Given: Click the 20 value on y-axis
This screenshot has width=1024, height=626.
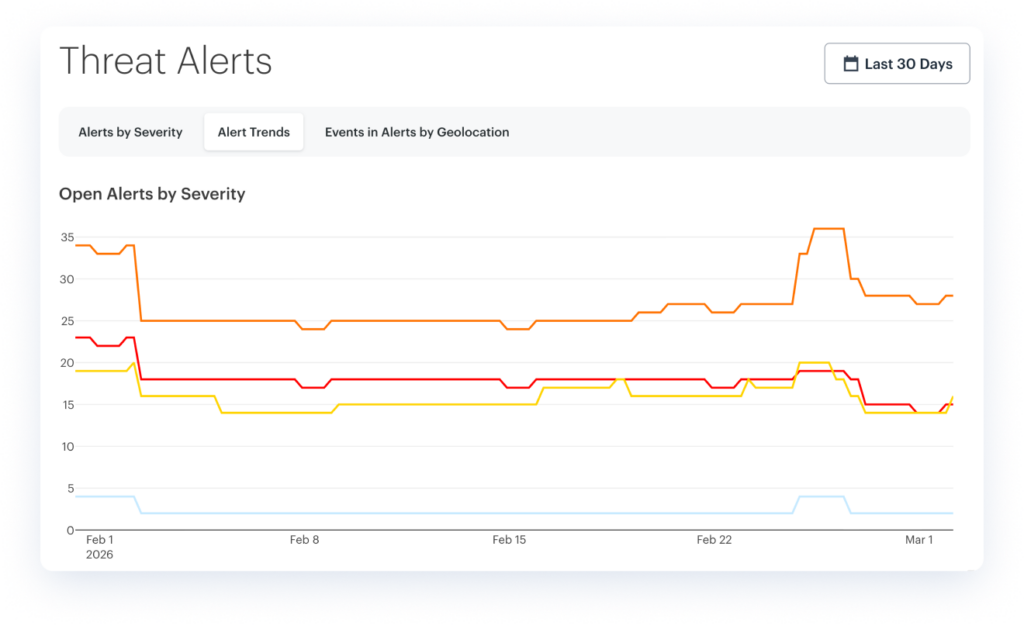Looking at the screenshot, I should [67, 363].
